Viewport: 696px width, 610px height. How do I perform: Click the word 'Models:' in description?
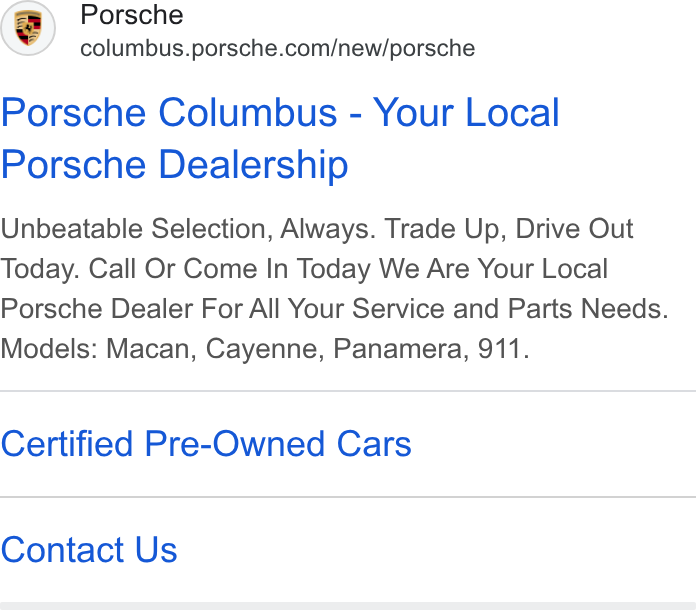(49, 349)
